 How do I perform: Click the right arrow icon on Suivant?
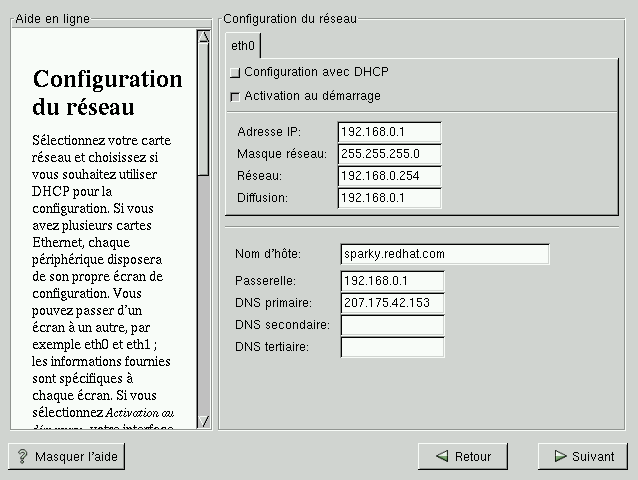558,457
